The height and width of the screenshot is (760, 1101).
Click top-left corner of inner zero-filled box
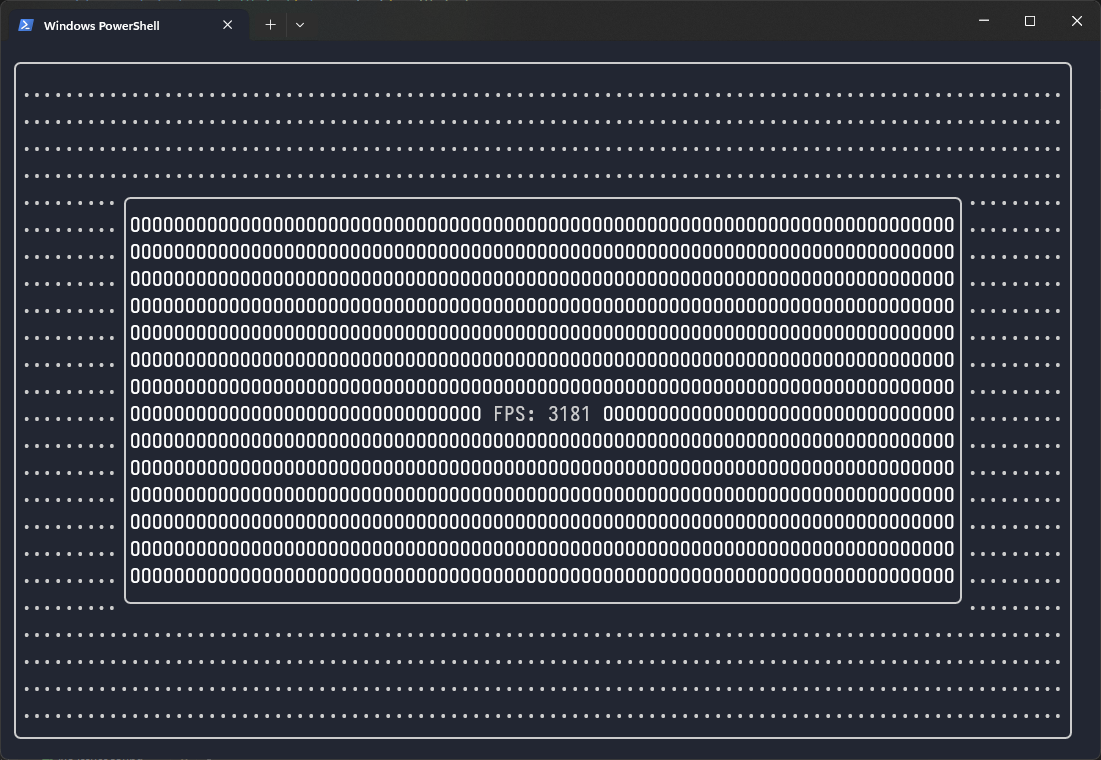pos(126,200)
